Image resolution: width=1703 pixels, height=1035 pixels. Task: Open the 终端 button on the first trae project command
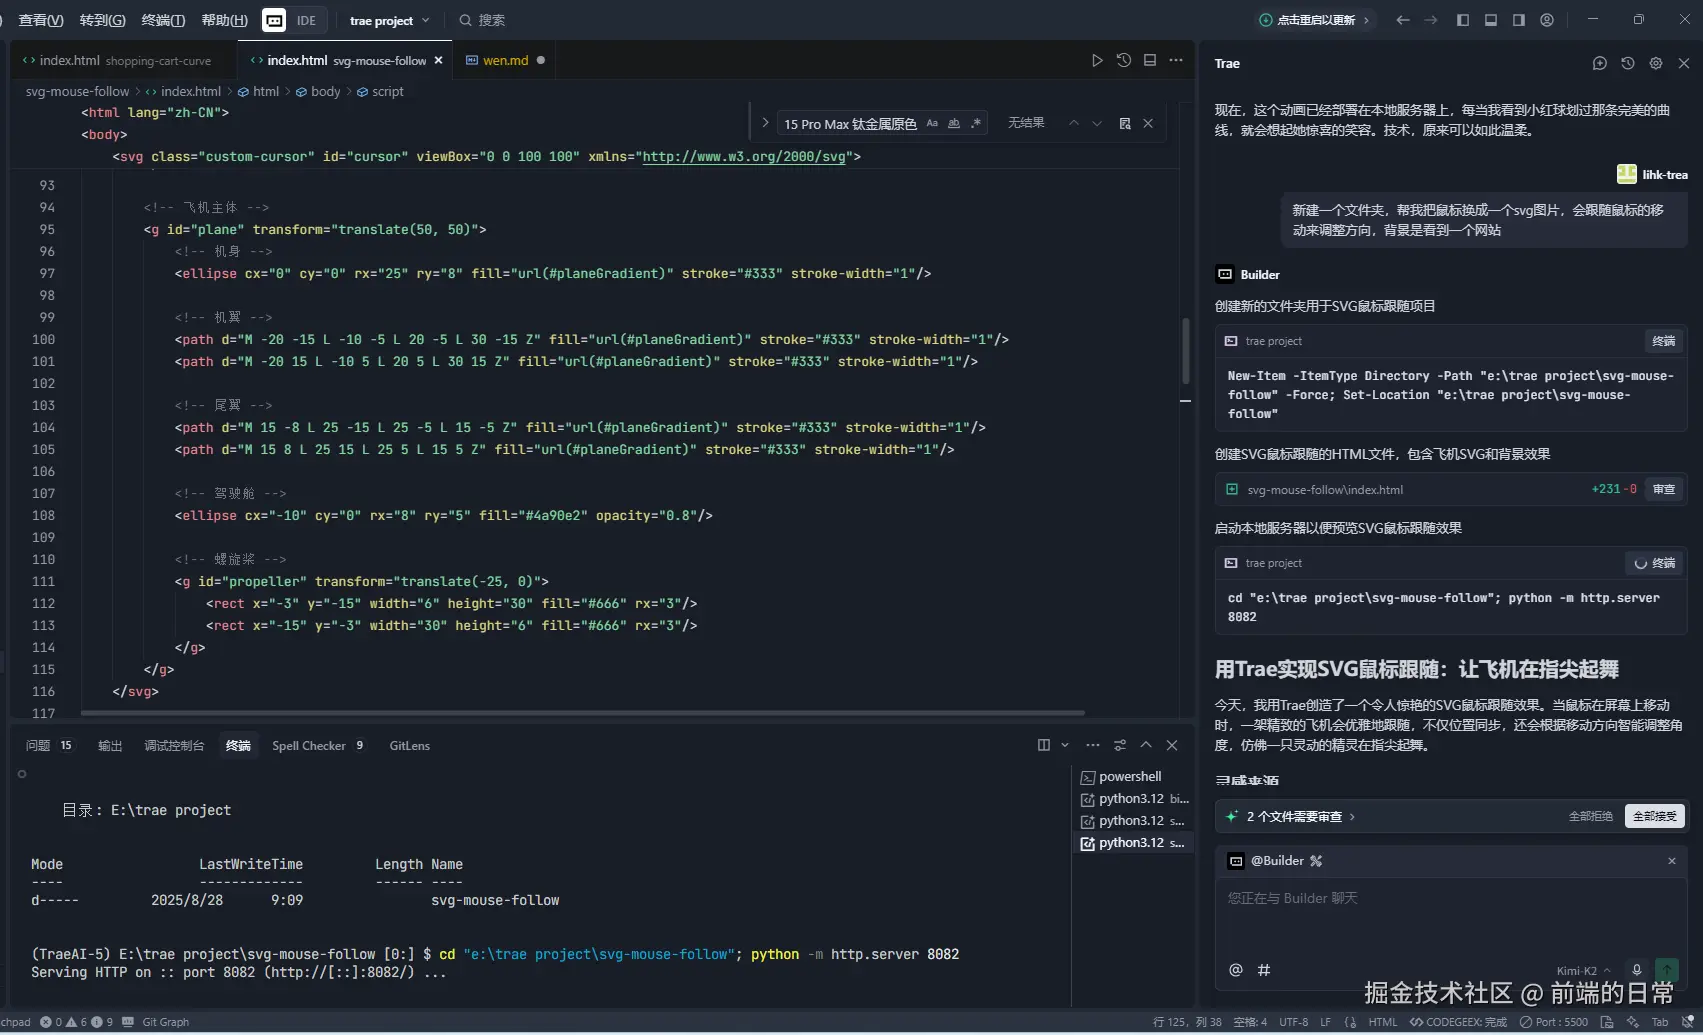1663,341
